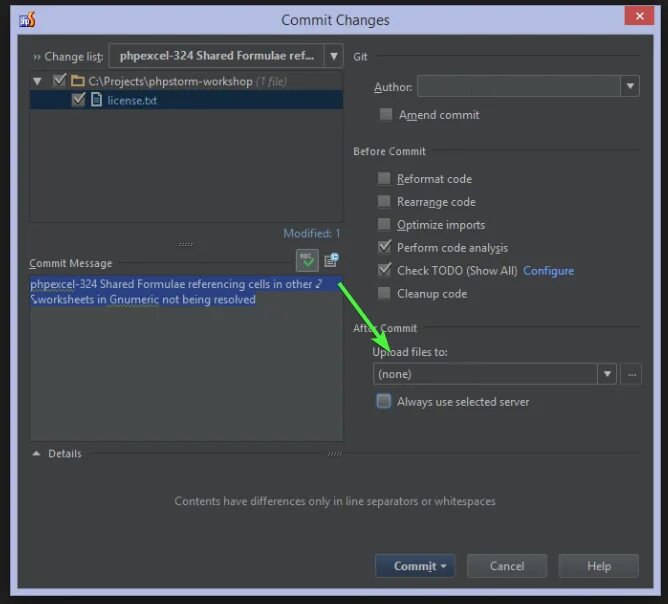Click the Details panel splitter grip
668x604 pixels.
coord(335,454)
